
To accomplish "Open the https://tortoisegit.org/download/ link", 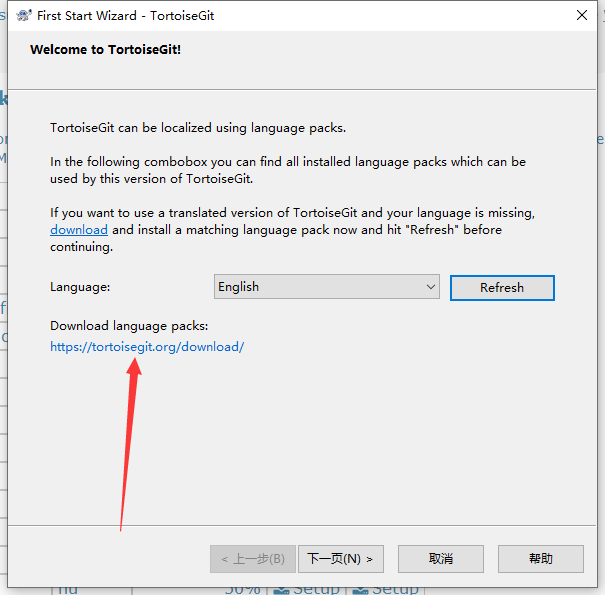I will 147,347.
